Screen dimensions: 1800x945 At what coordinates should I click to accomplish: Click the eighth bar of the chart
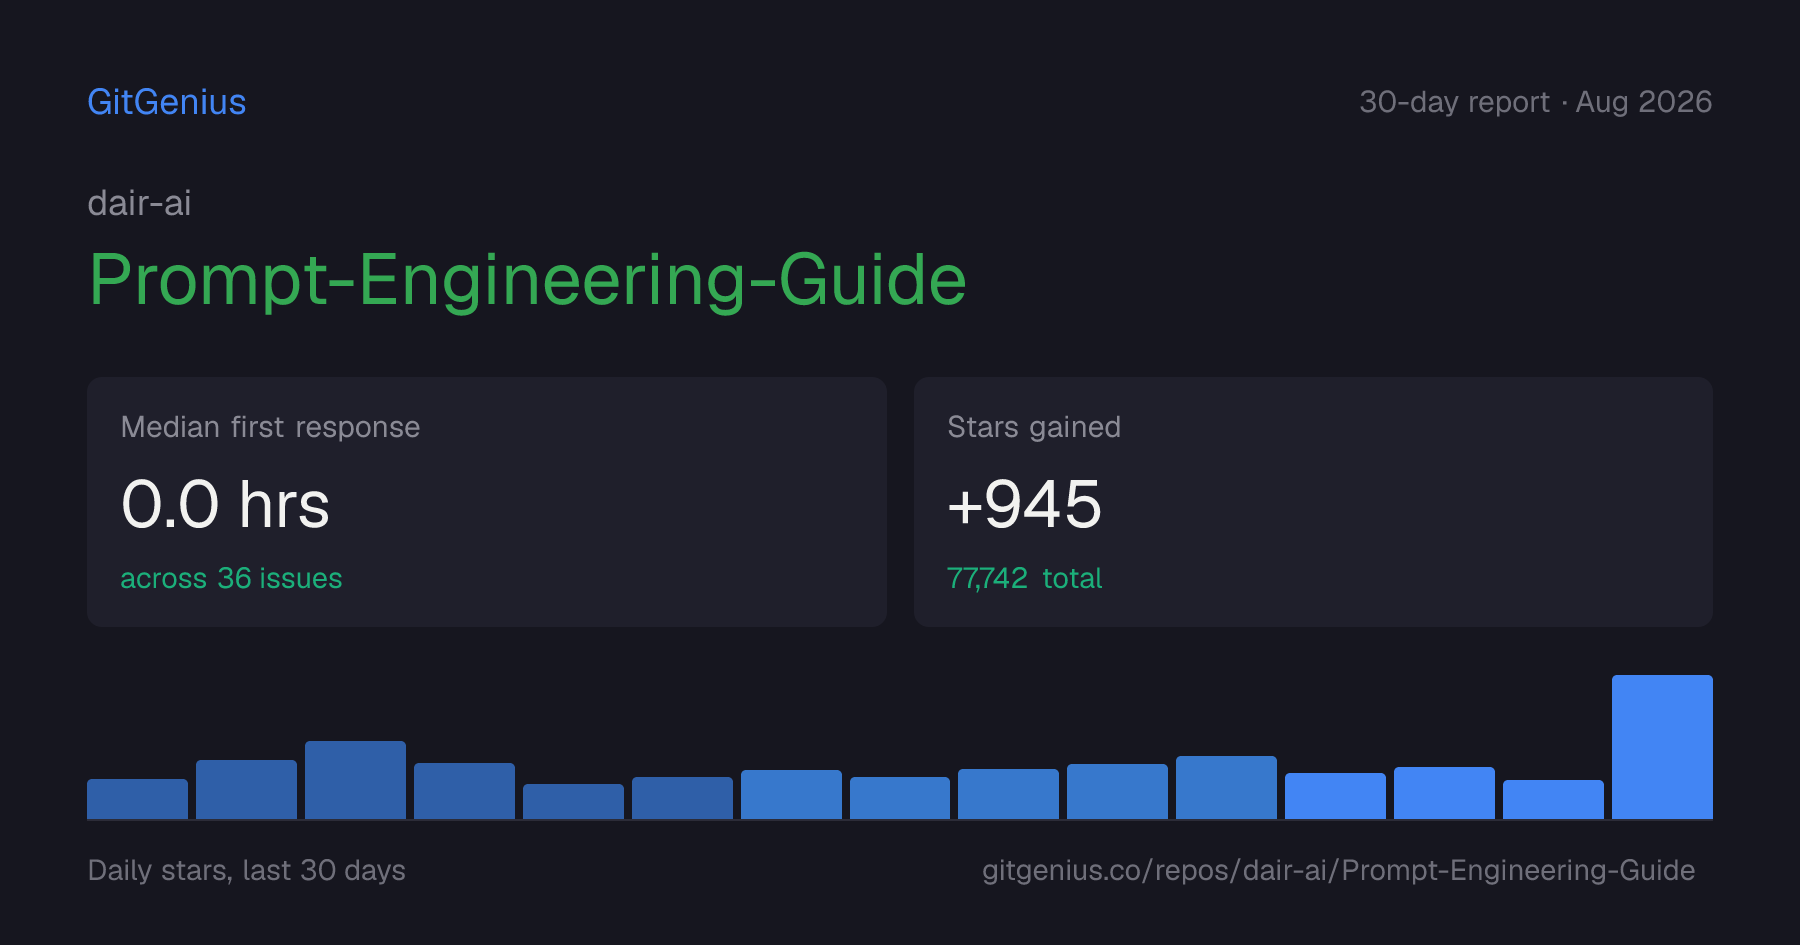[x=900, y=798]
